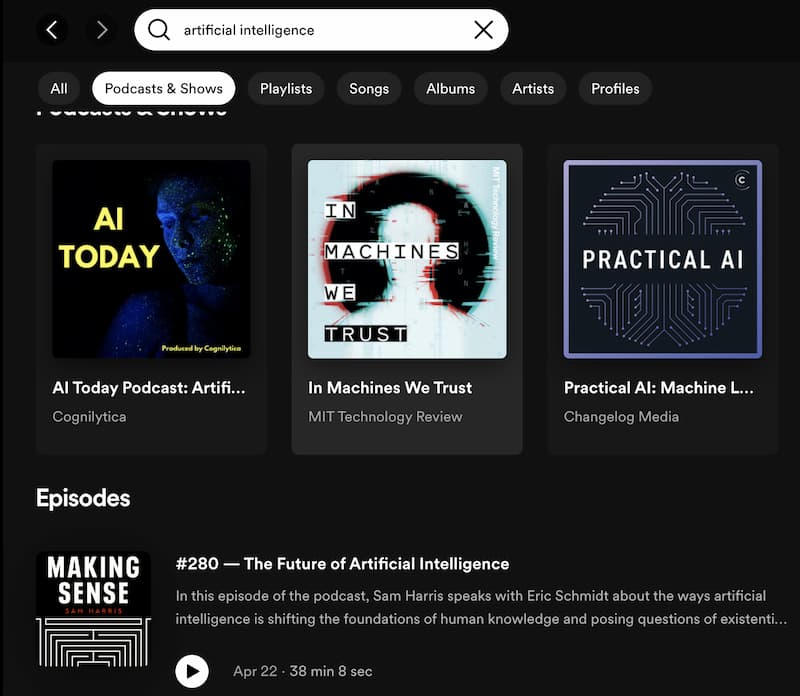Switch to the Songs filter

(x=369, y=88)
